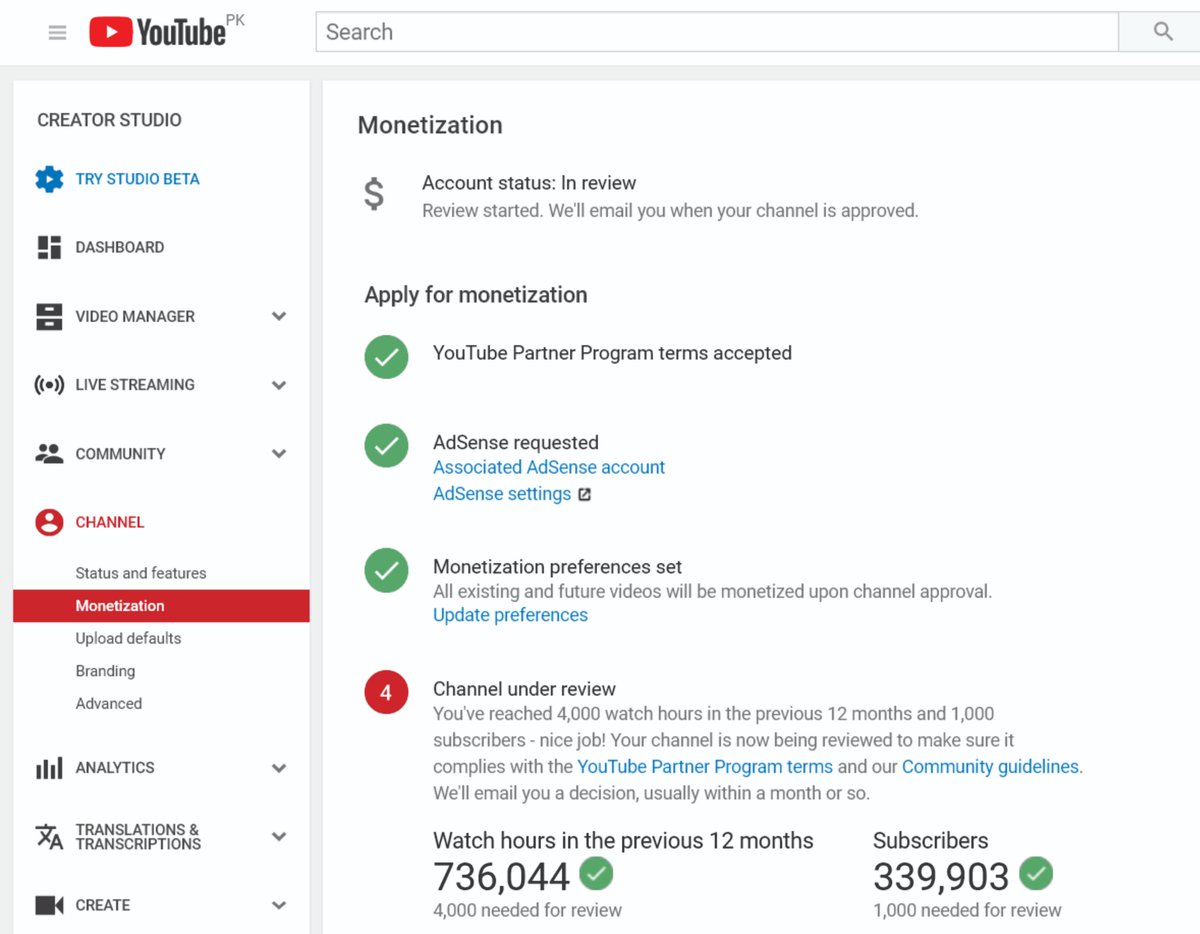Click external link icon beside AdSense settings
1200x934 pixels.
pos(585,494)
